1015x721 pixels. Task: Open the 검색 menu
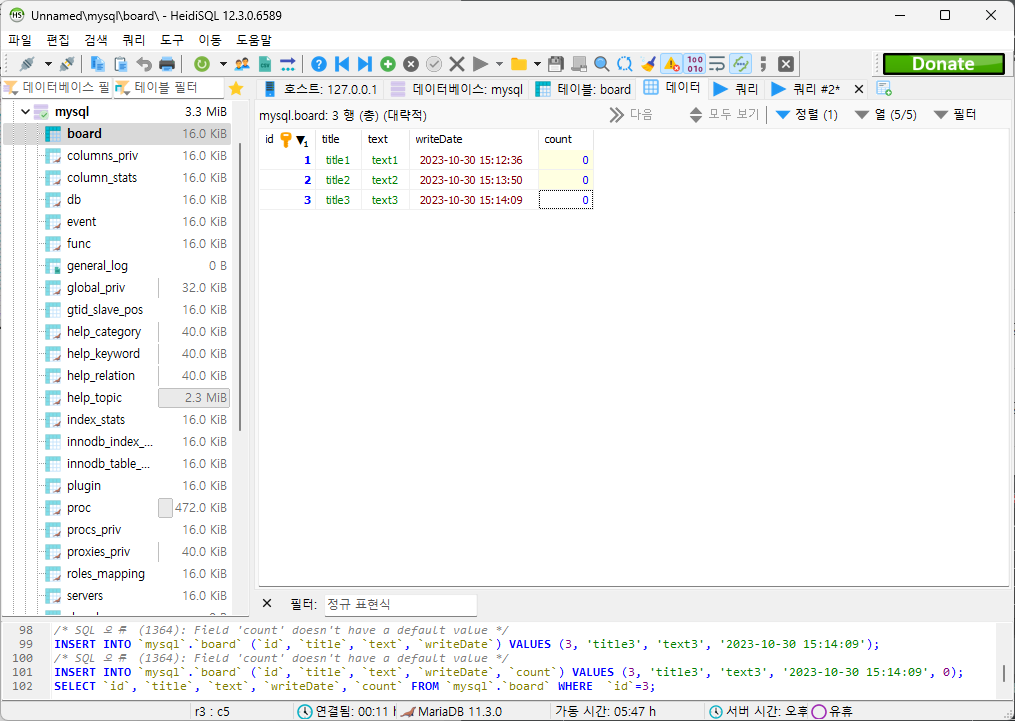(96, 40)
